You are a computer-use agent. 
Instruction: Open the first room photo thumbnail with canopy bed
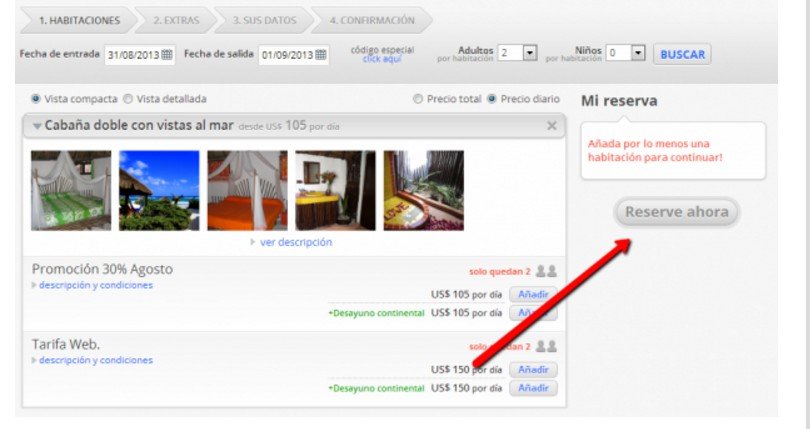click(71, 190)
